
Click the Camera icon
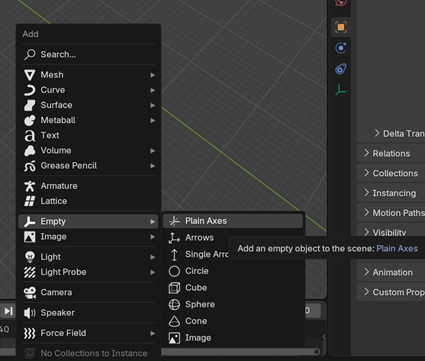30,292
